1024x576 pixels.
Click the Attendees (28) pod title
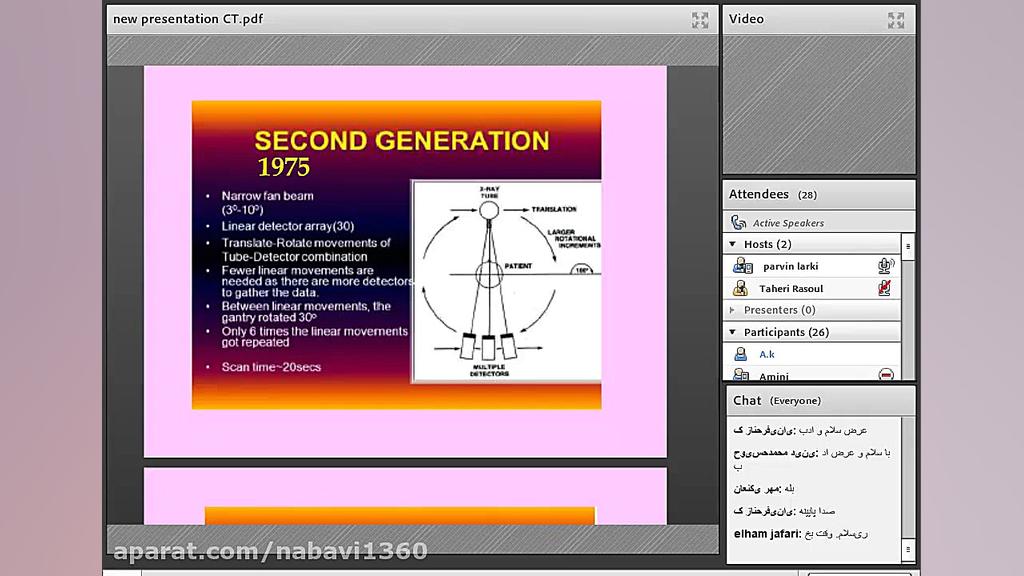pos(773,195)
